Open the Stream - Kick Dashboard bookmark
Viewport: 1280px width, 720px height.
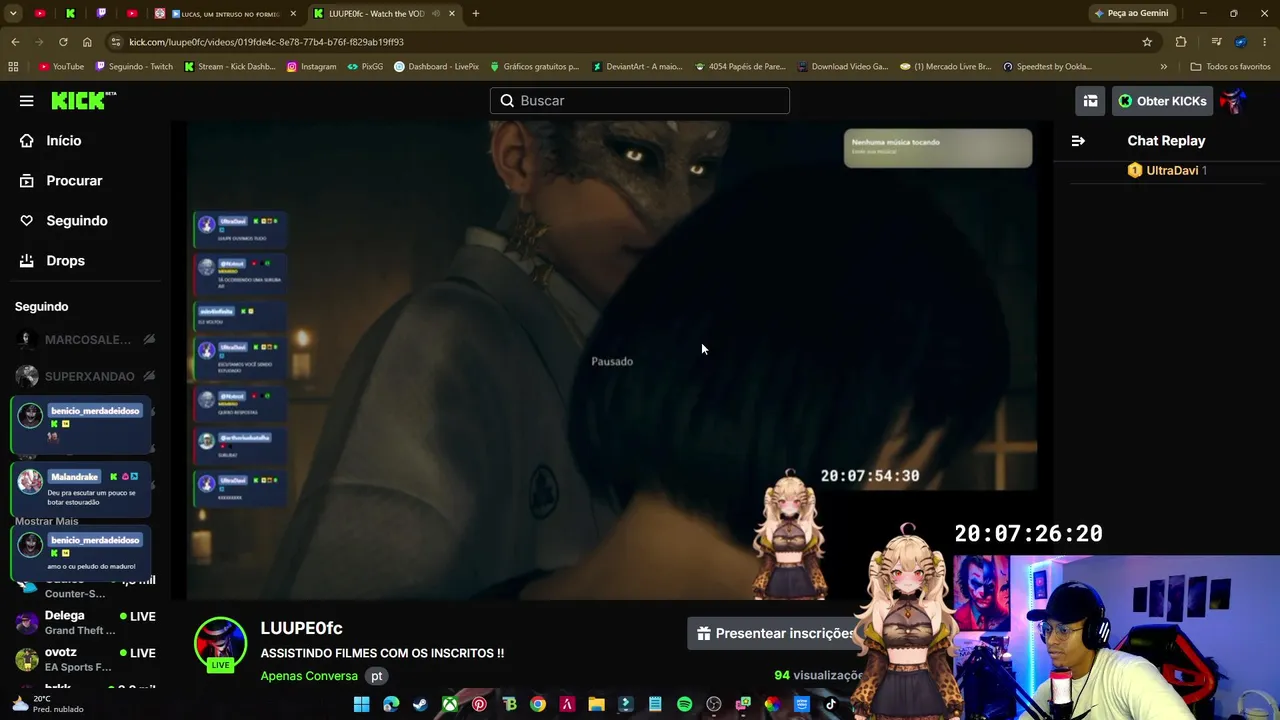(230, 67)
